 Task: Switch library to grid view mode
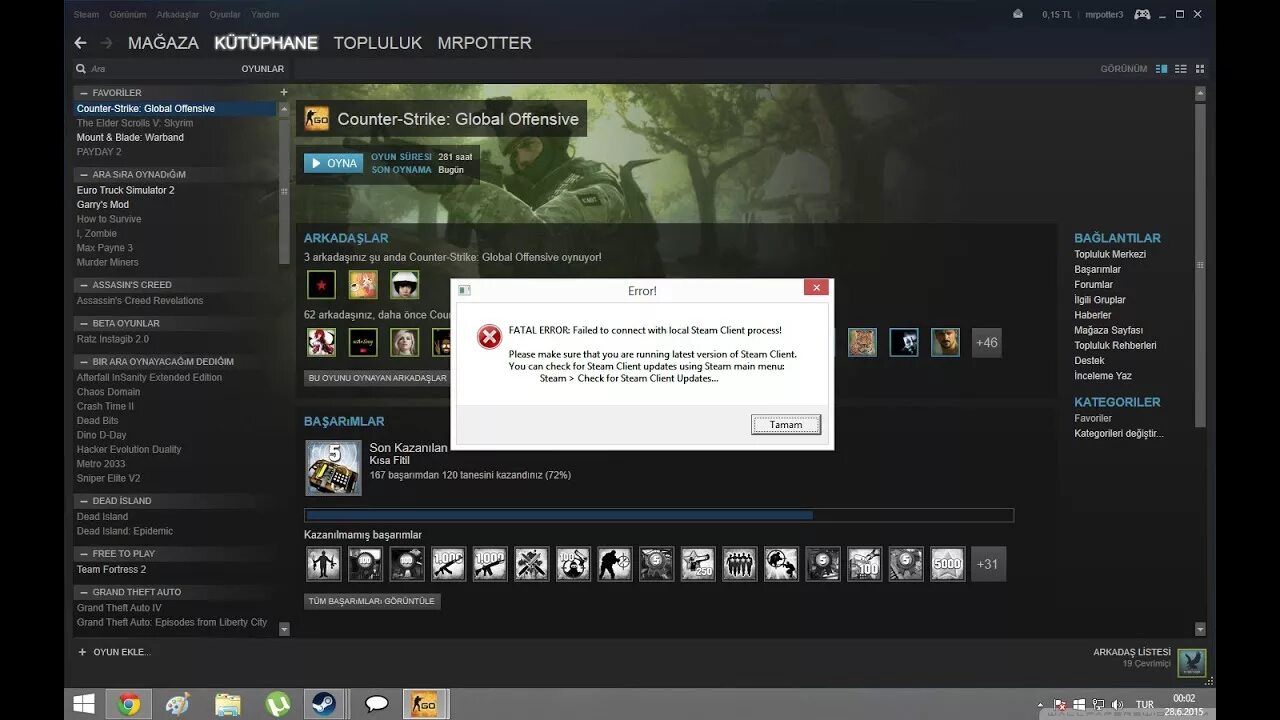pos(1200,69)
